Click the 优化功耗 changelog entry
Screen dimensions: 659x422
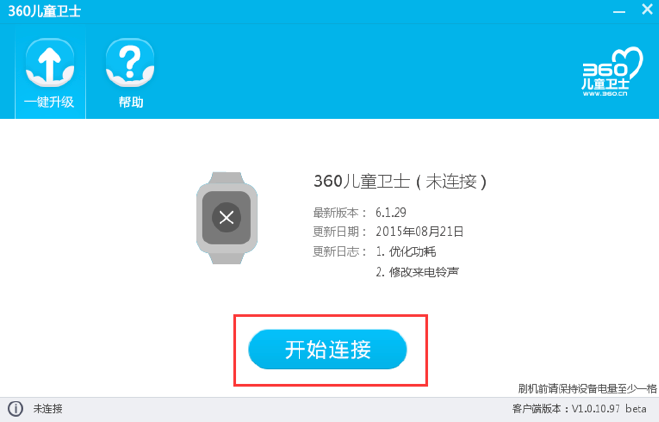(x=406, y=252)
